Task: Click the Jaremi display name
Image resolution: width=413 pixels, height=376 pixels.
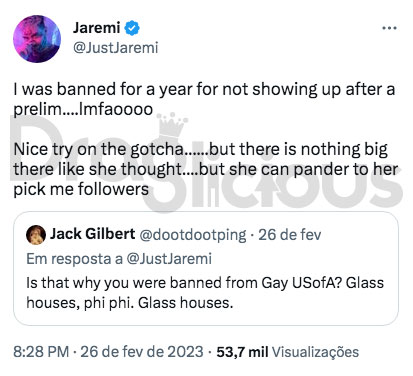Action: [x=97, y=28]
